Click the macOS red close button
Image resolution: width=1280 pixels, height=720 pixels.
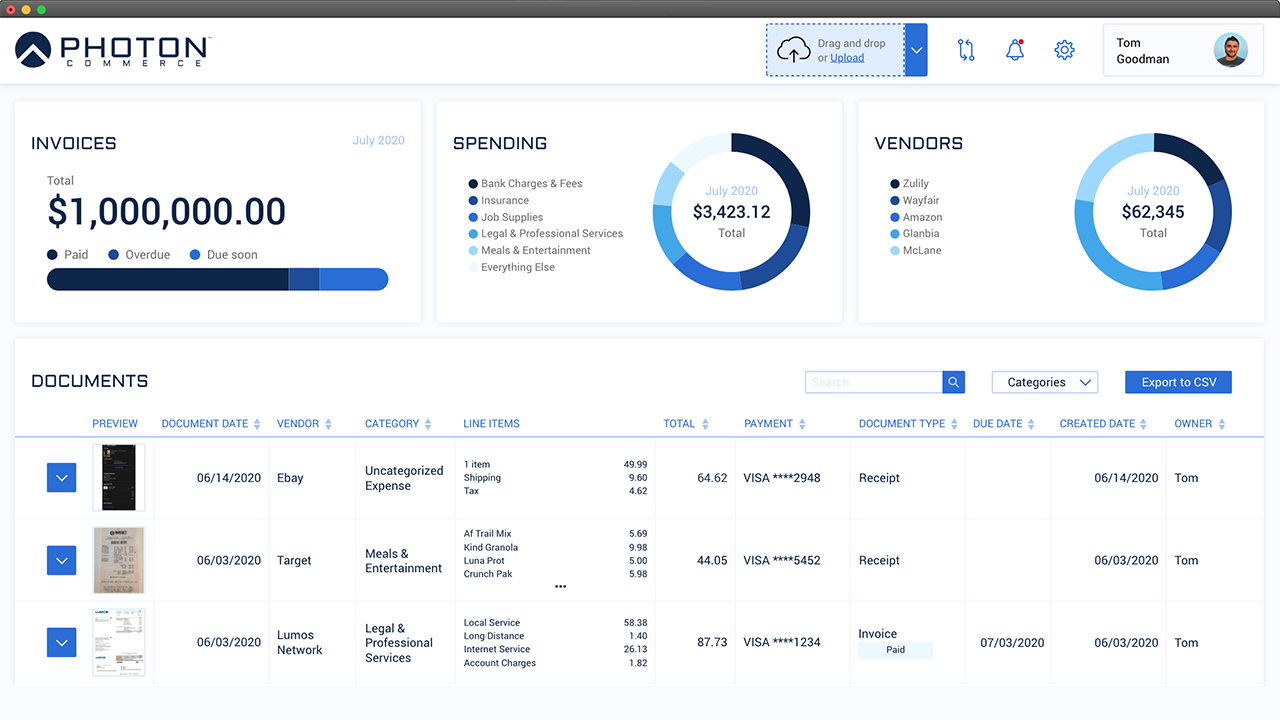click(10, 9)
